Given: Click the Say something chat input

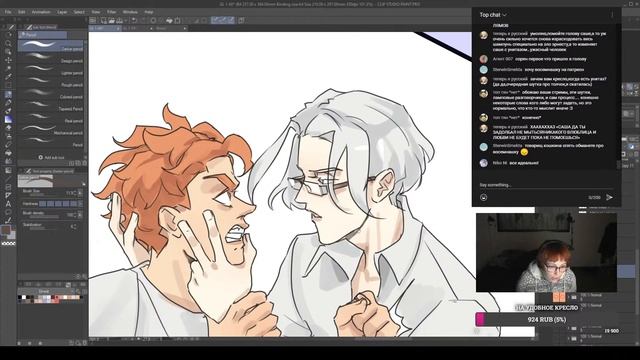Looking at the screenshot, I should pos(546,185).
